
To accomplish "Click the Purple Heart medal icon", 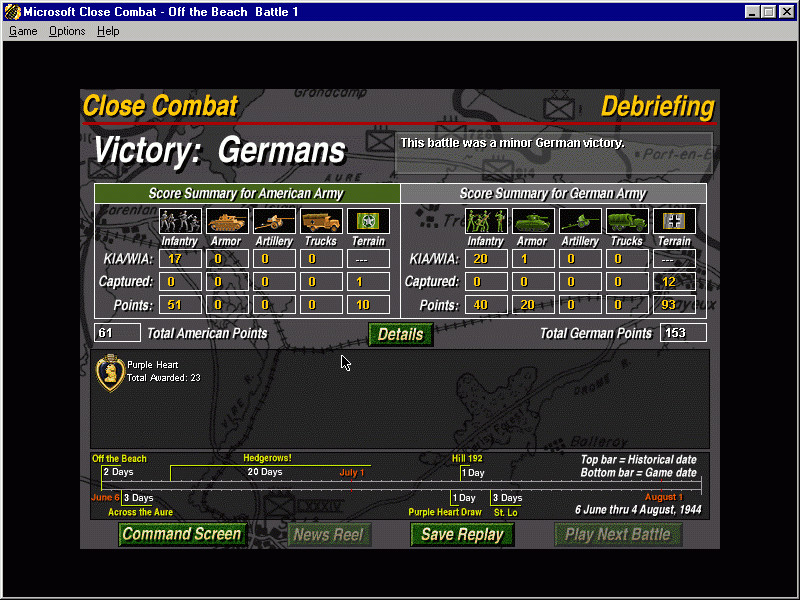I will [110, 372].
